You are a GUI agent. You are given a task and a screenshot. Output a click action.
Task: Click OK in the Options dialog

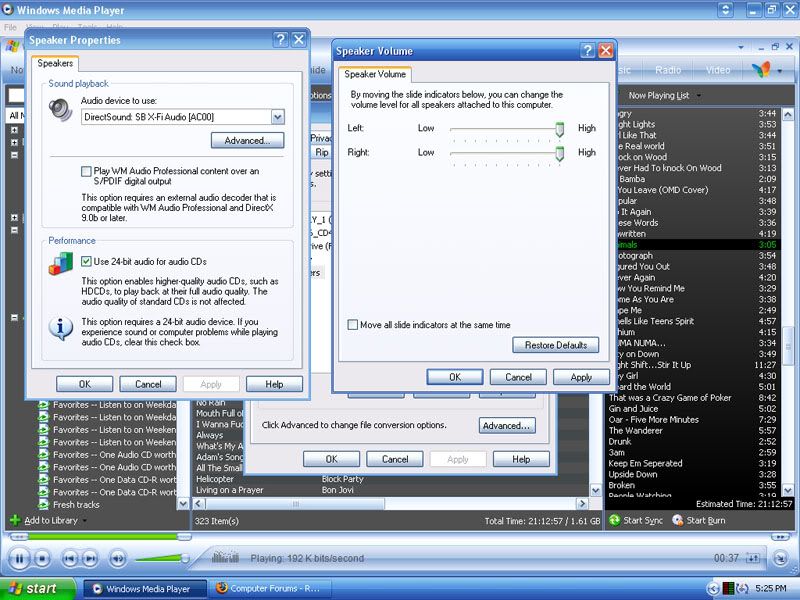click(332, 459)
